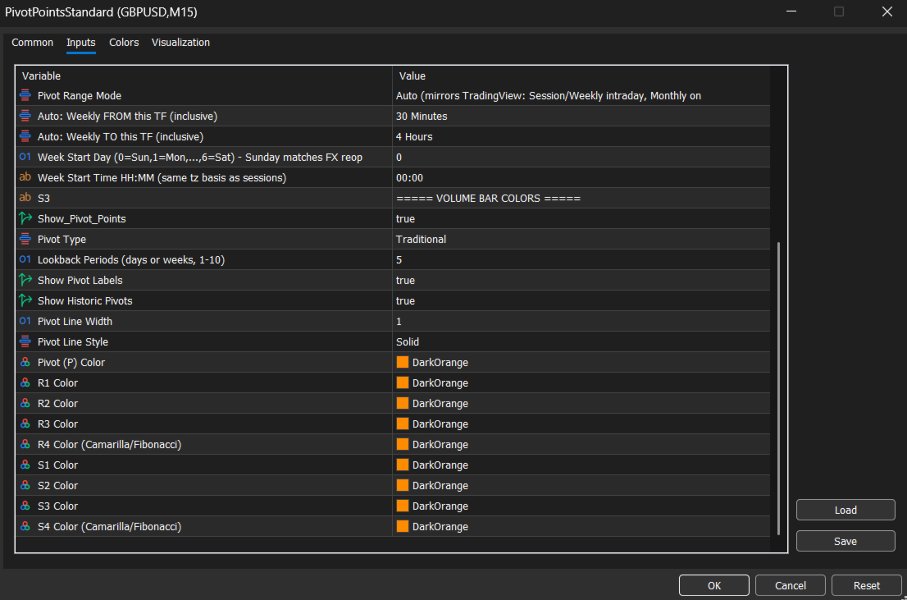Click the color icon beside R2 Color

[25, 403]
